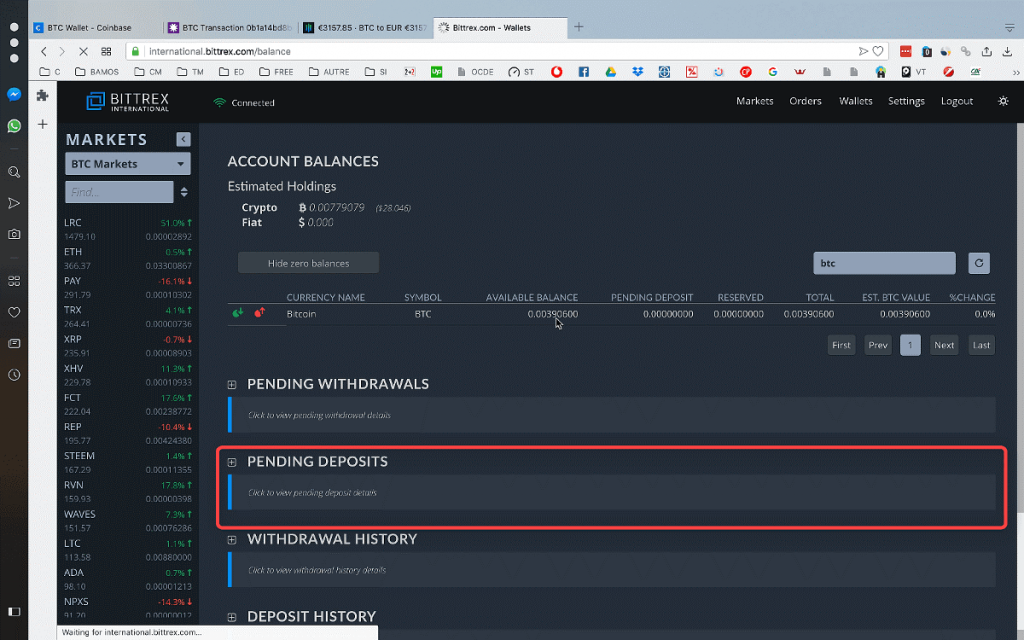Open the Markets menu in the Bittrex header
This screenshot has width=1024, height=640.
coord(754,101)
